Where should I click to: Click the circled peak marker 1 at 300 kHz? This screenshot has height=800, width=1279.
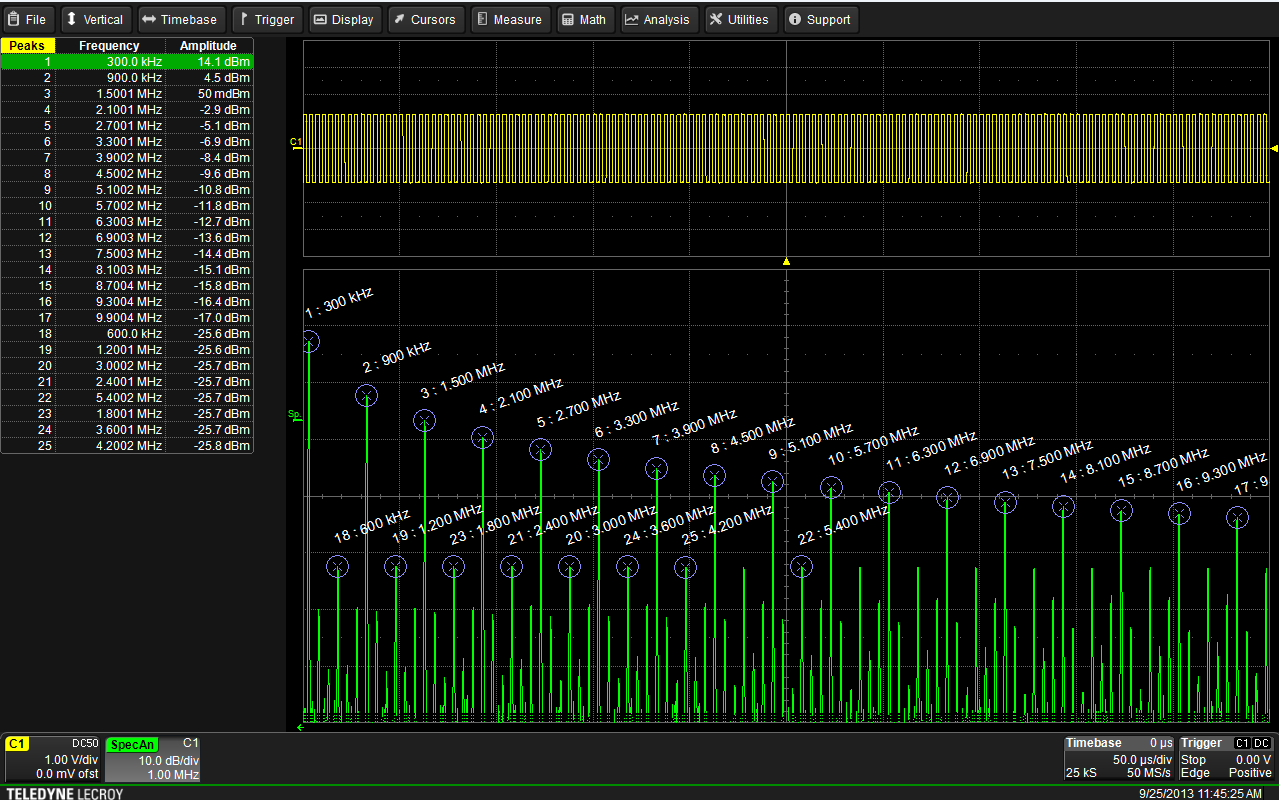pyautogui.click(x=309, y=342)
